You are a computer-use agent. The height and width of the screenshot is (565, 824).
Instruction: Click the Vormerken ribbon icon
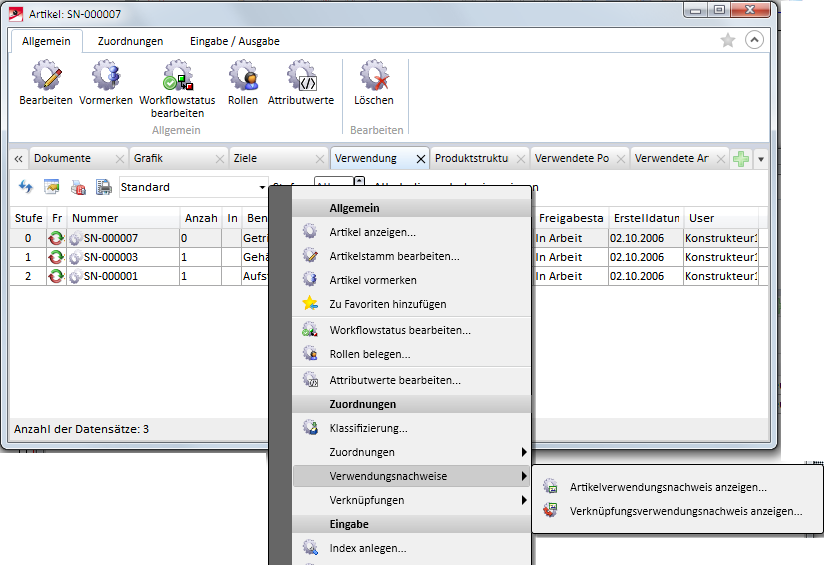[x=106, y=77]
